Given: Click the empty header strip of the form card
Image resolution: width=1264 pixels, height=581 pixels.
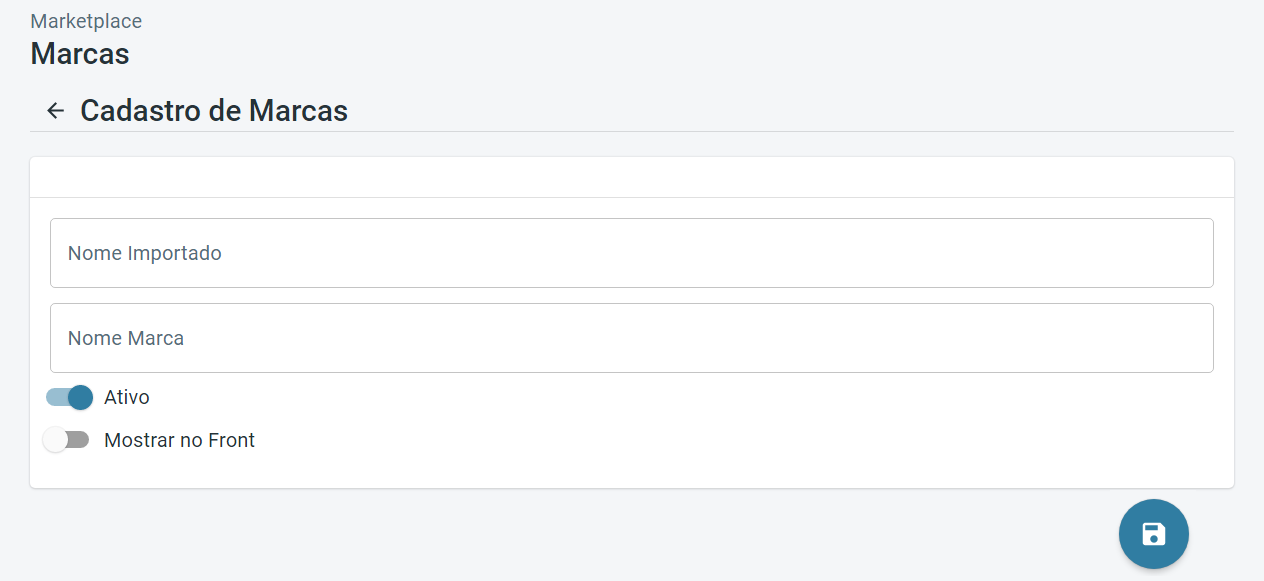Looking at the screenshot, I should (631, 177).
